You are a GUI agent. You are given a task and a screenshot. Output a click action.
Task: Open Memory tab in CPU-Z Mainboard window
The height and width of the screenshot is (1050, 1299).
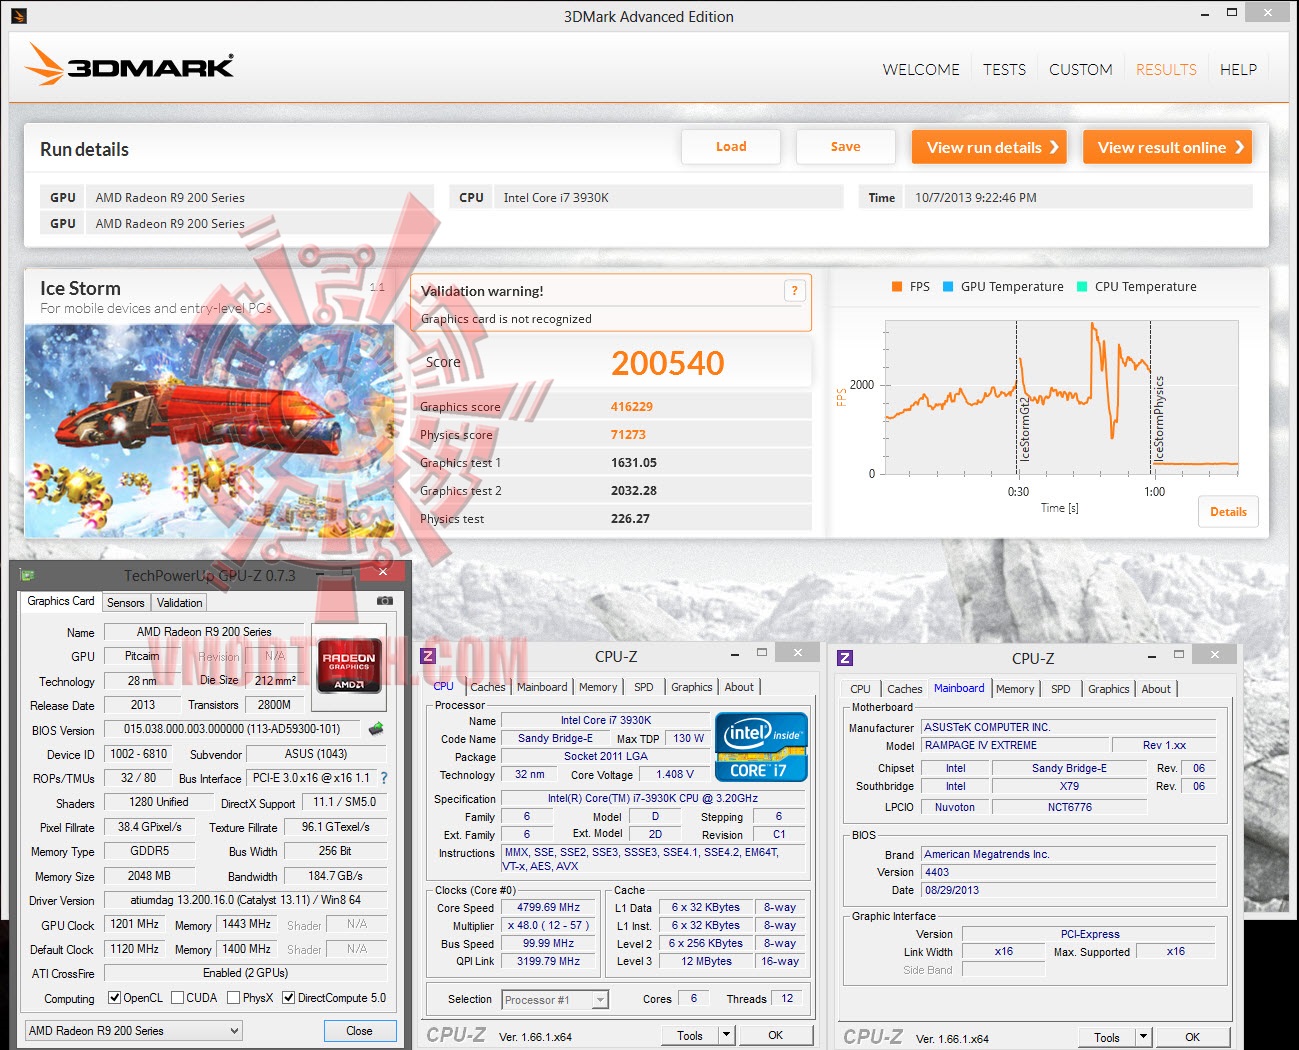point(1015,689)
